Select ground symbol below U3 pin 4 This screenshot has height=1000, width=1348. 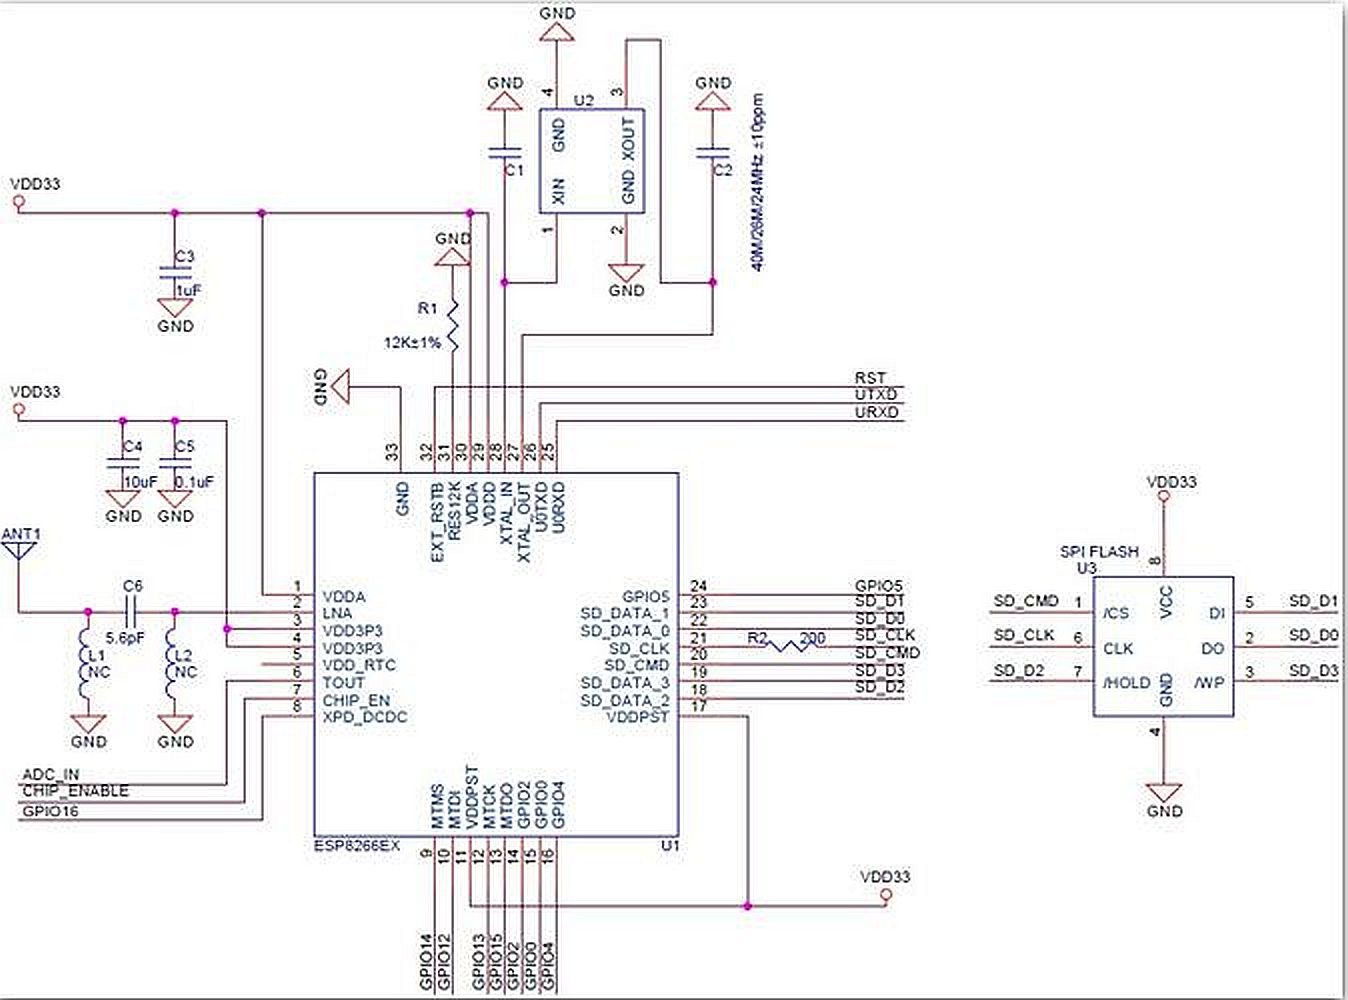click(x=1164, y=793)
